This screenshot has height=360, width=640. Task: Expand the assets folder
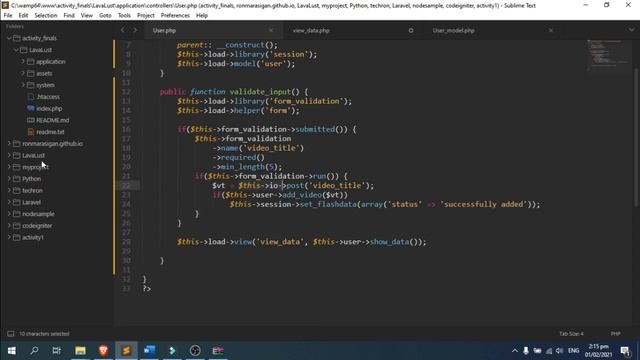click(x=23, y=73)
